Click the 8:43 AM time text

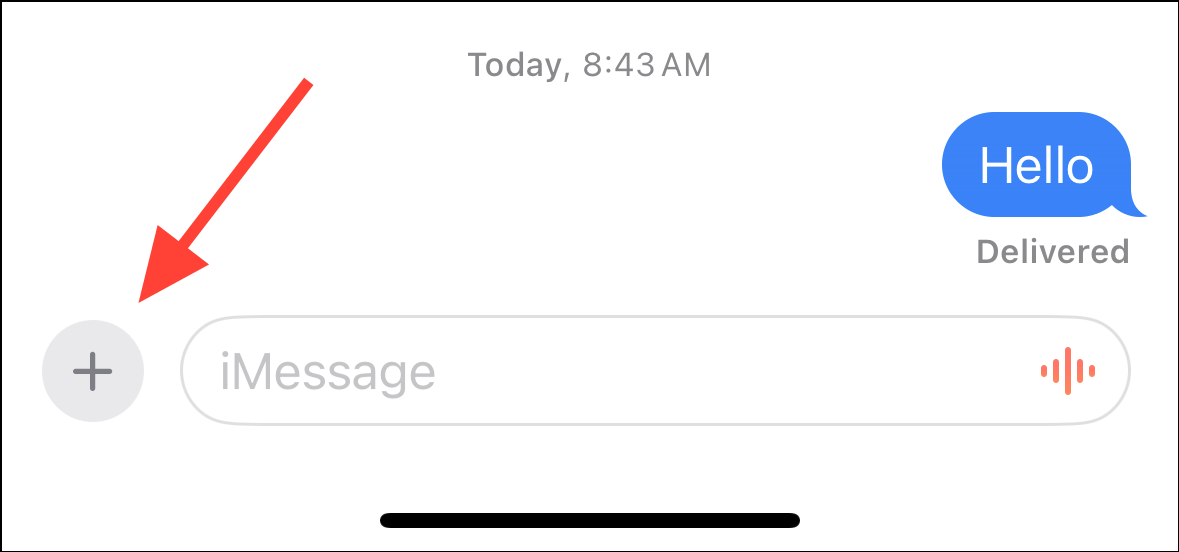[647, 65]
